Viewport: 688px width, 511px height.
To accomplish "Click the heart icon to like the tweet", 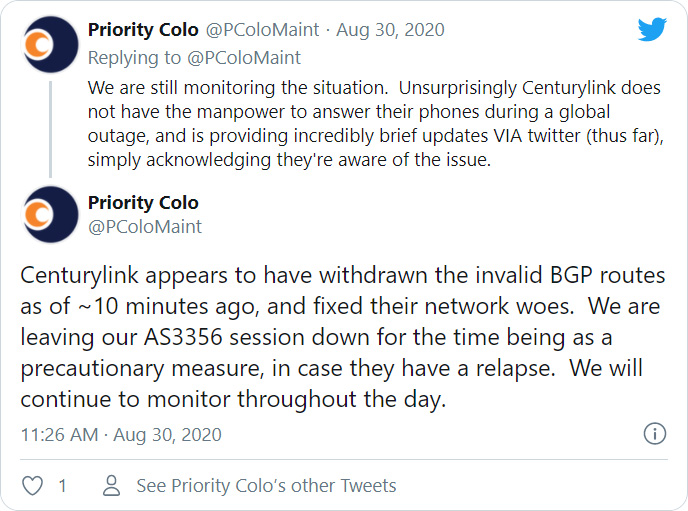I will click(33, 486).
